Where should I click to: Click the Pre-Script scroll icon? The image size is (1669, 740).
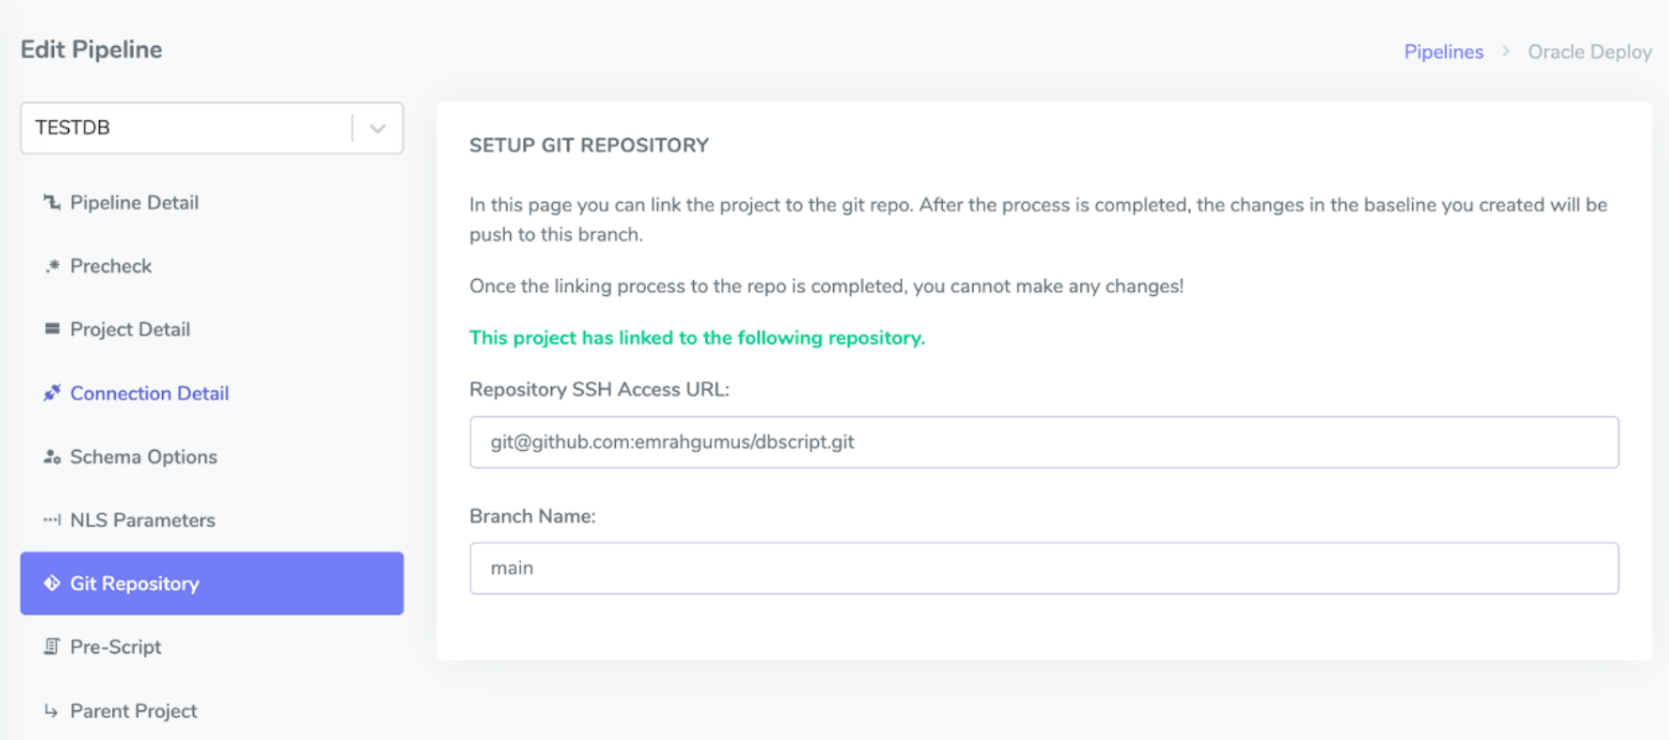click(x=52, y=647)
